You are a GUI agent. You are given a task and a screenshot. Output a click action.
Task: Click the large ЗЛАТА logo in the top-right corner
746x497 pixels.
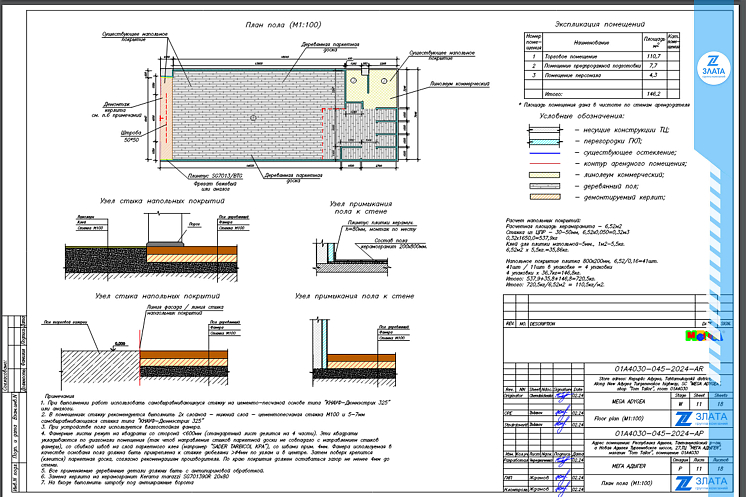(x=714, y=72)
